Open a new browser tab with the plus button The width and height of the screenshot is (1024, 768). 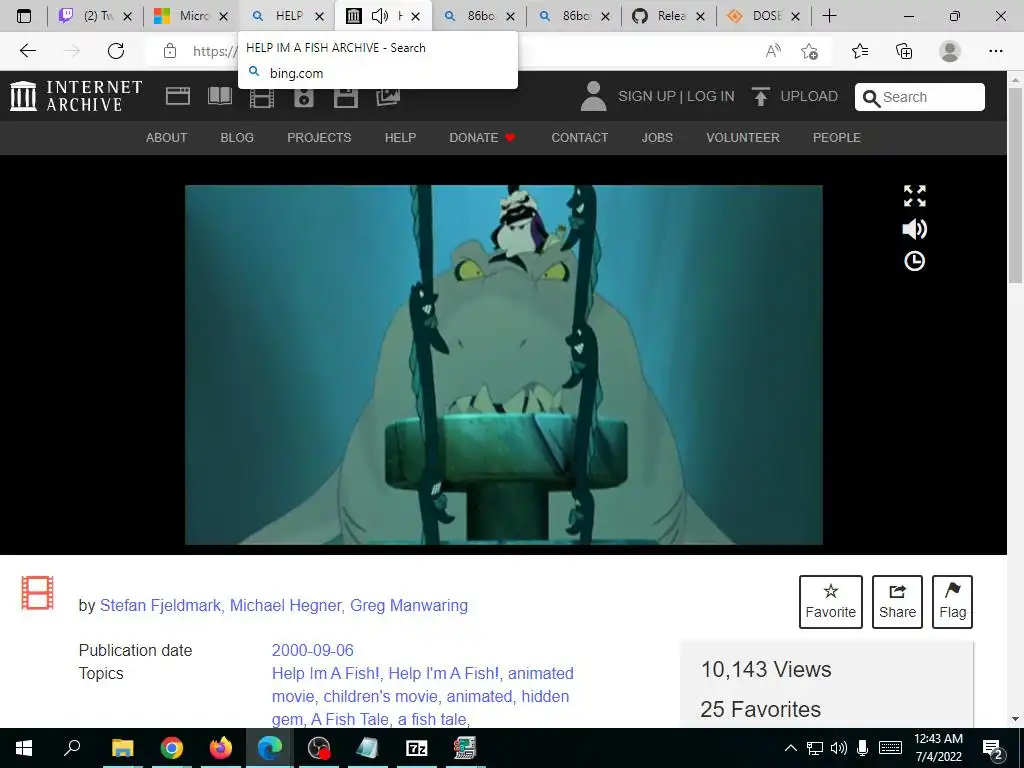(x=829, y=16)
